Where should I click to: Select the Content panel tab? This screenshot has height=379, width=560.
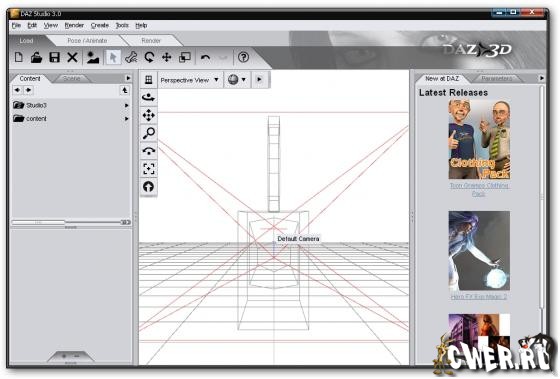[30, 79]
